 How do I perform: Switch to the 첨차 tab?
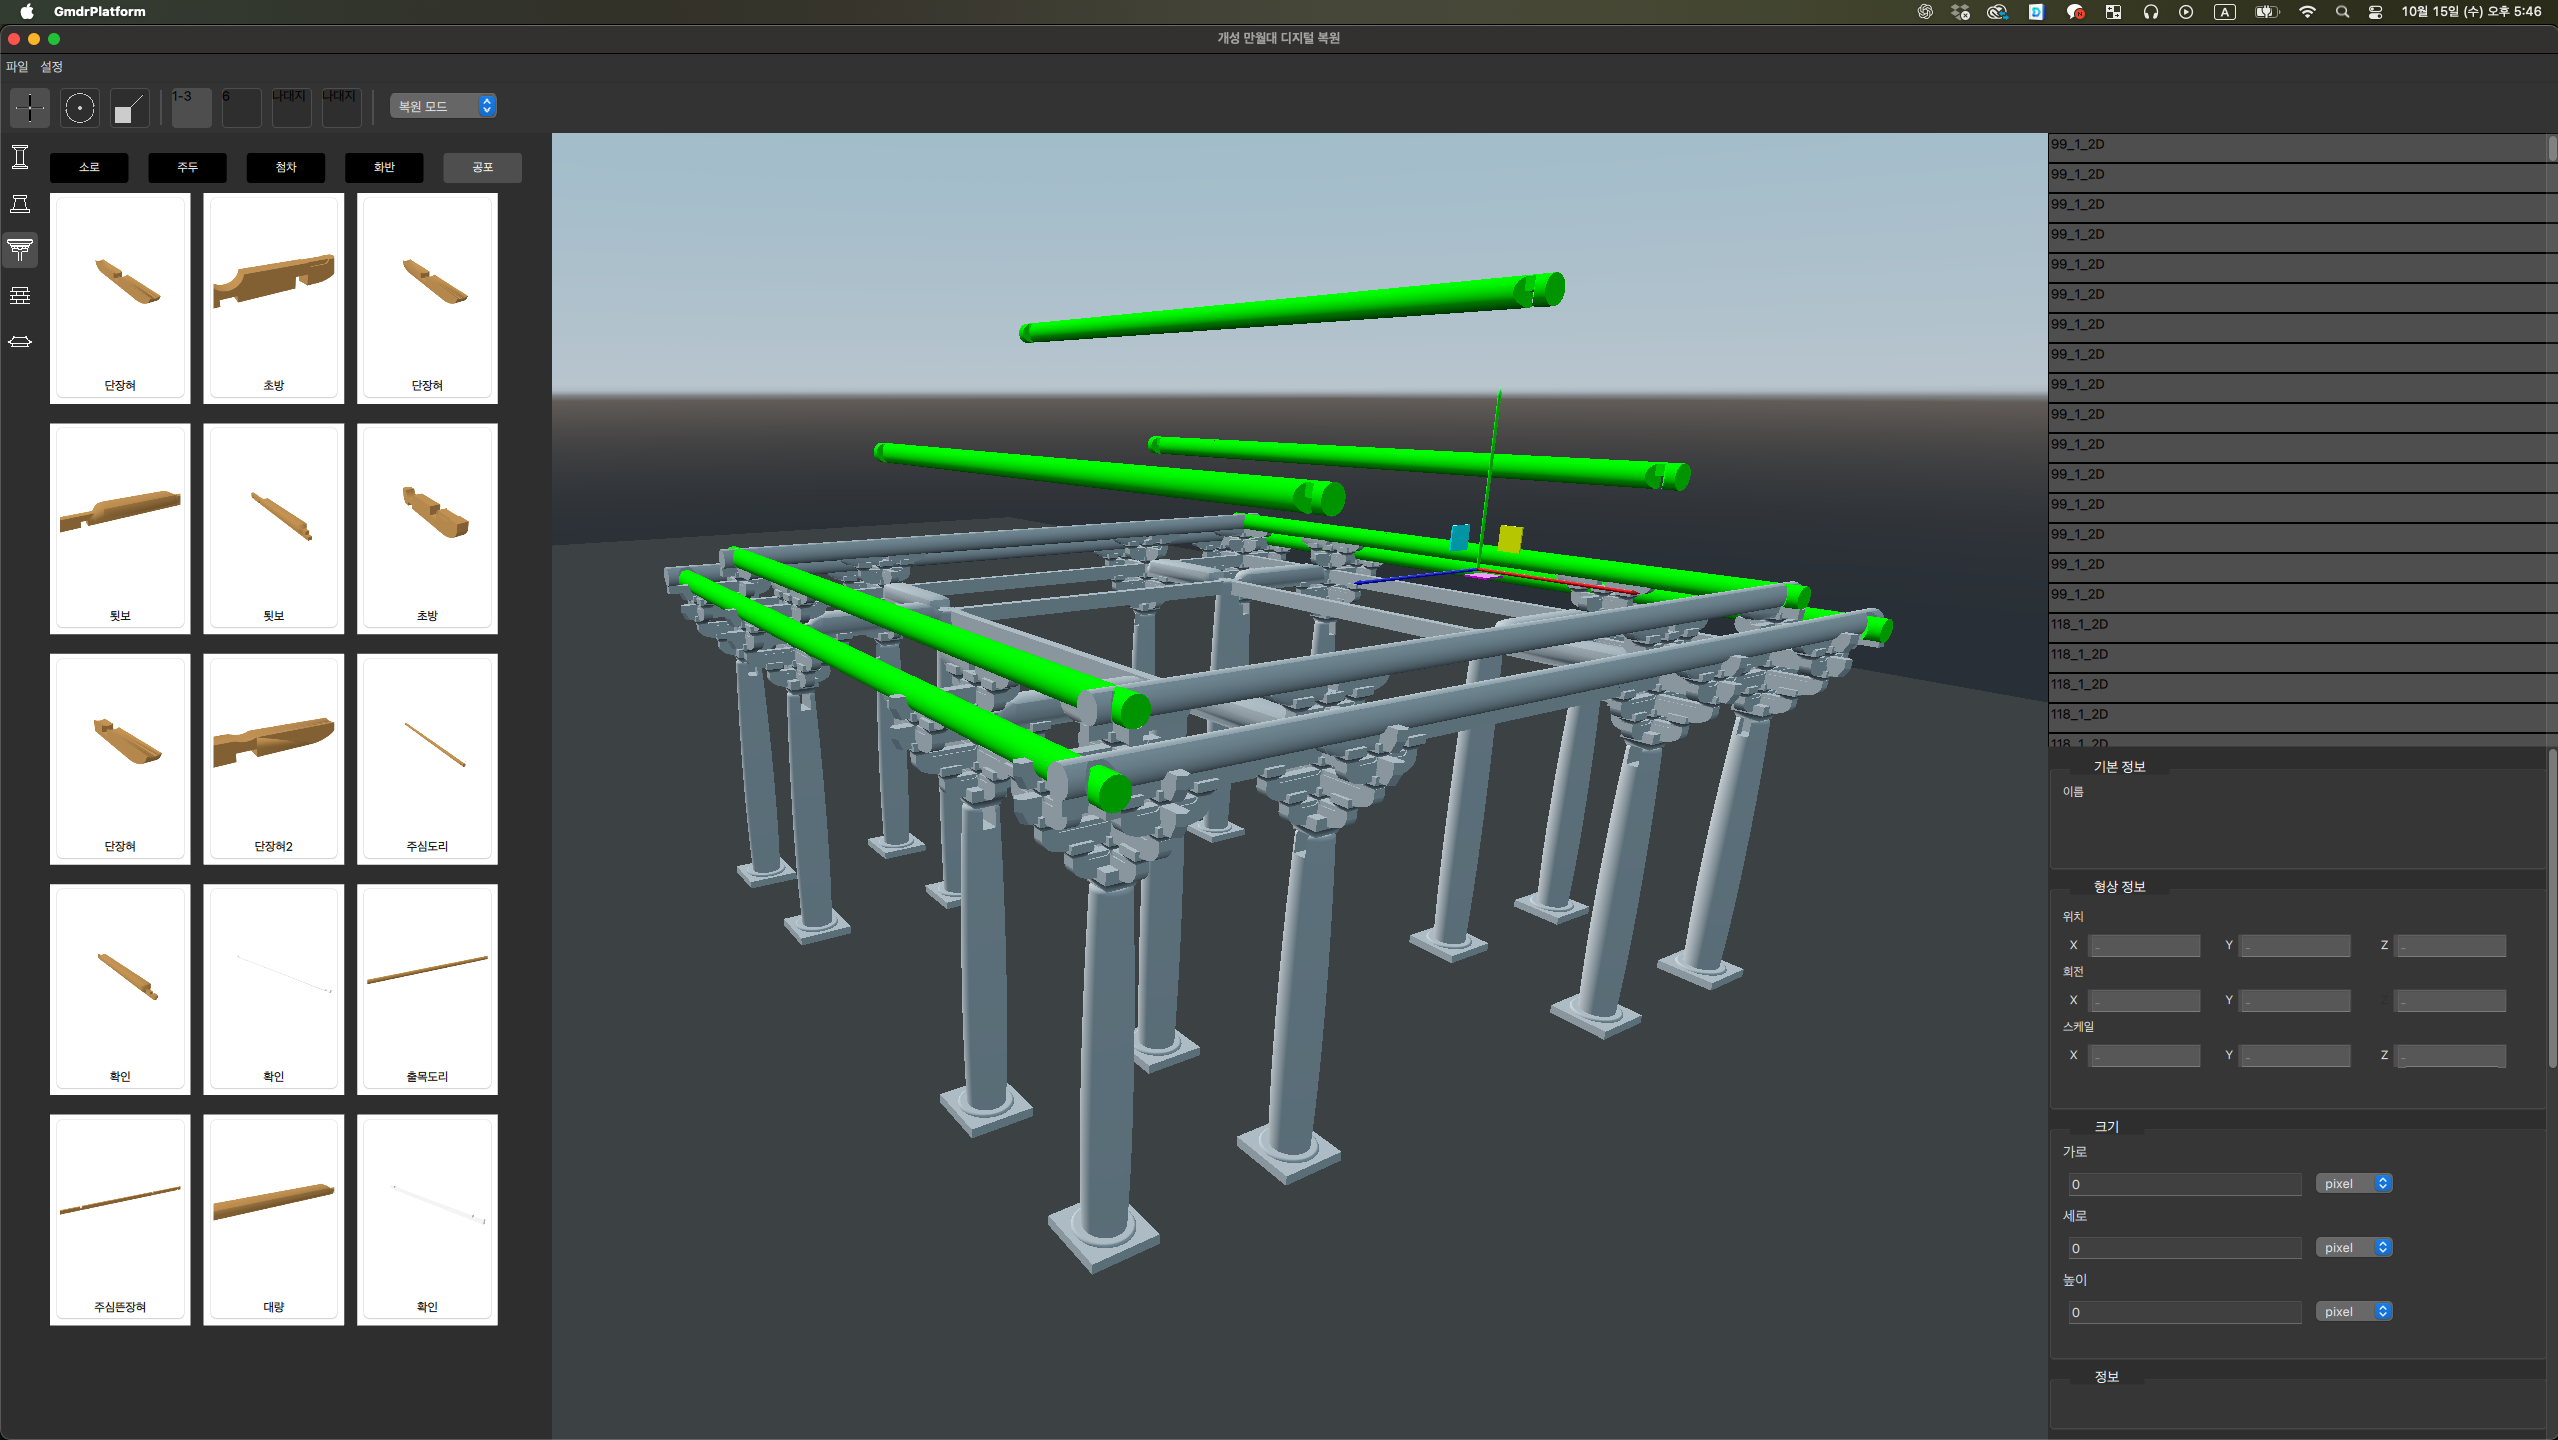(x=286, y=167)
